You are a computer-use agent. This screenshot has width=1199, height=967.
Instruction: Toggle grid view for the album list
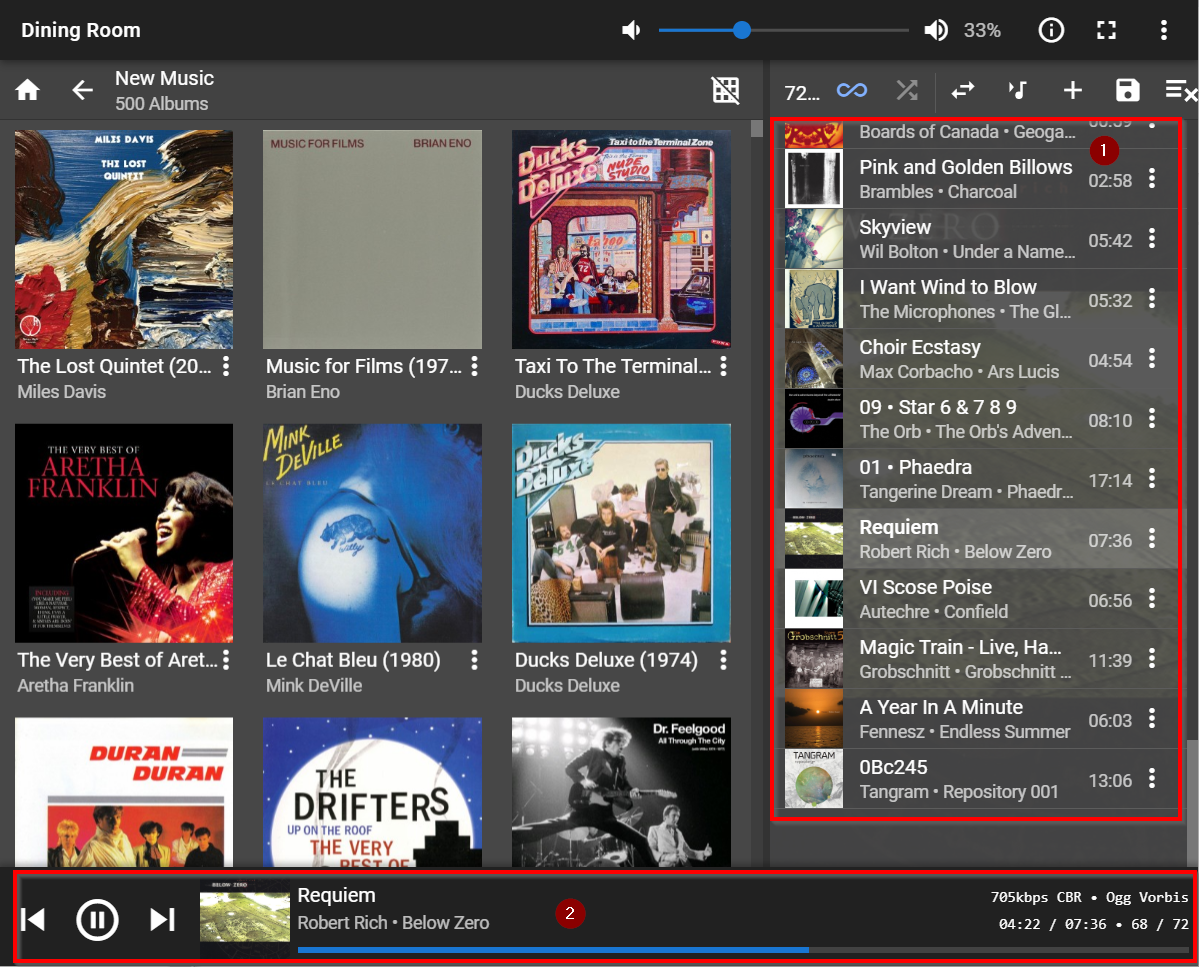pos(725,90)
